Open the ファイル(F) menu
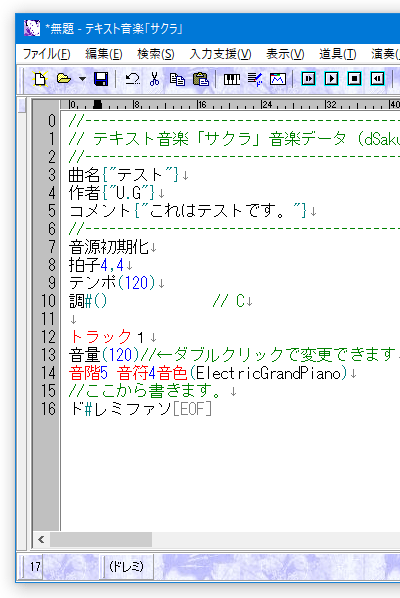This screenshot has height=598, width=400. [47, 54]
